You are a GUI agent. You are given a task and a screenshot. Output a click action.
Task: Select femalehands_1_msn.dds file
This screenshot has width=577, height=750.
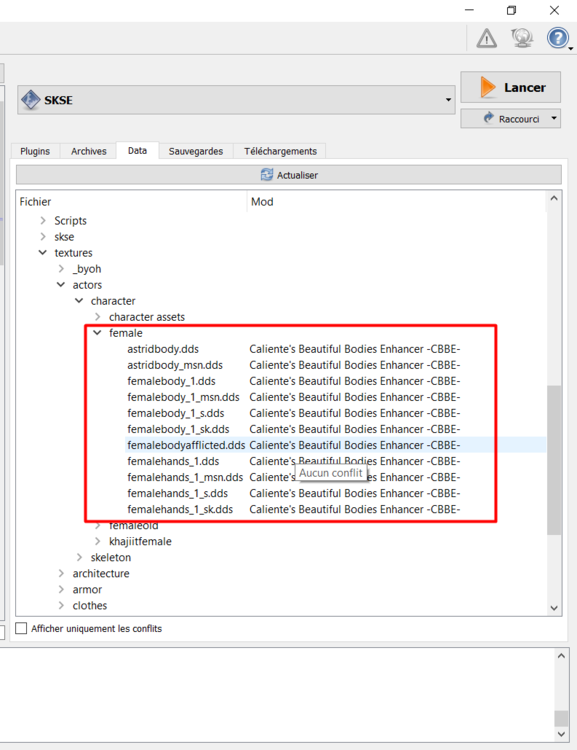pos(185,477)
